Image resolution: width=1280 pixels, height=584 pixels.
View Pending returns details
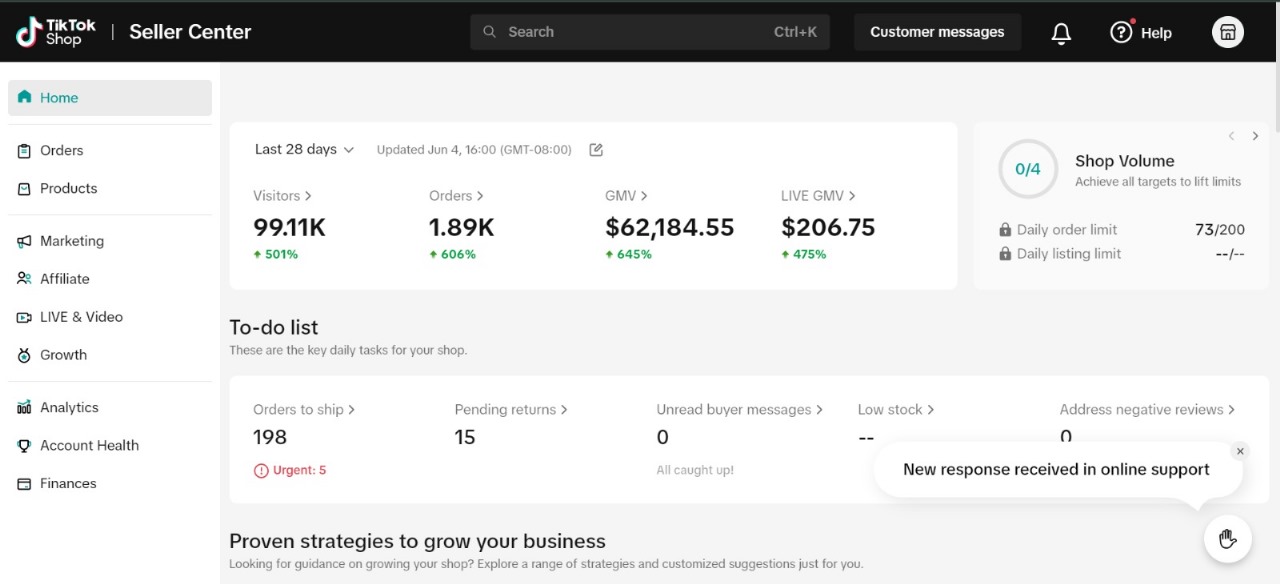pyautogui.click(x=510, y=410)
